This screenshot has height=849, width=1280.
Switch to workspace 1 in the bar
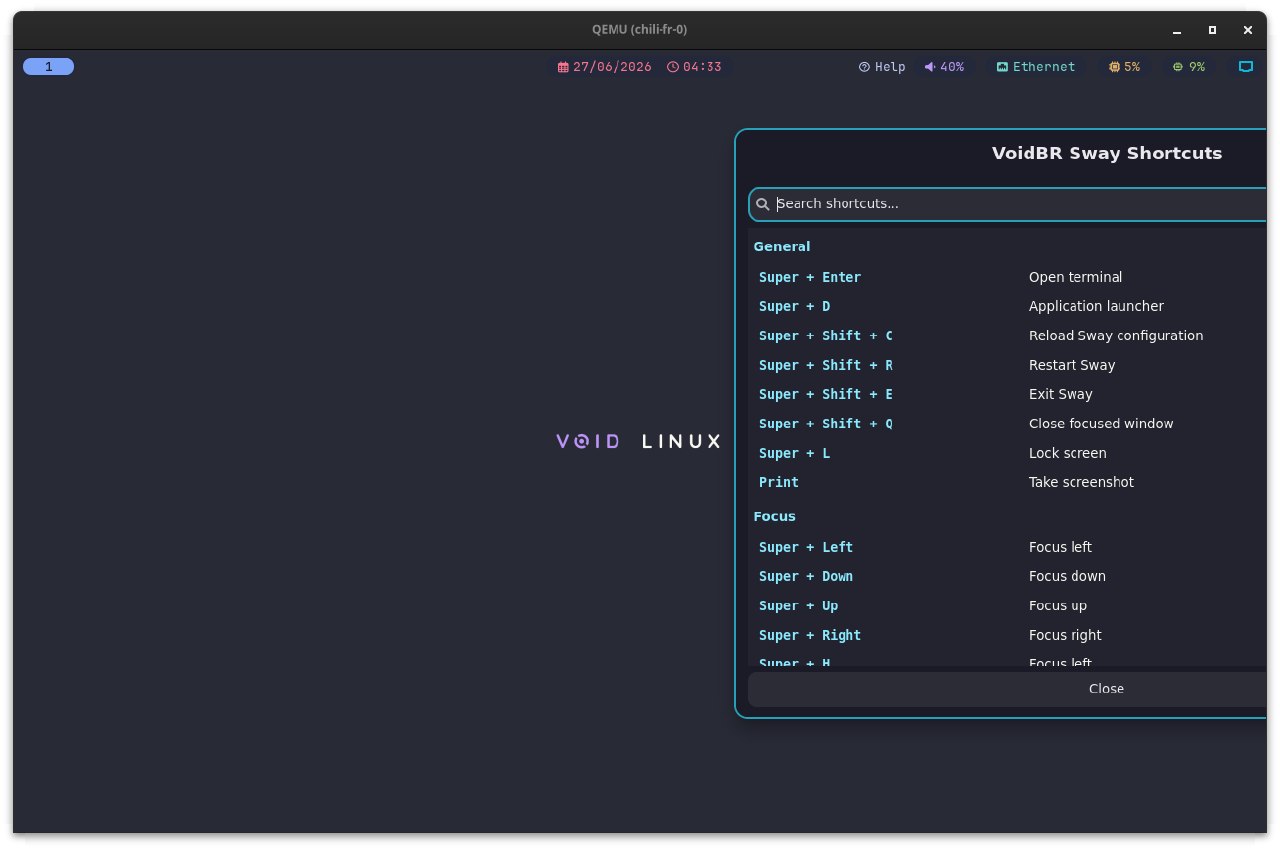[48, 67]
